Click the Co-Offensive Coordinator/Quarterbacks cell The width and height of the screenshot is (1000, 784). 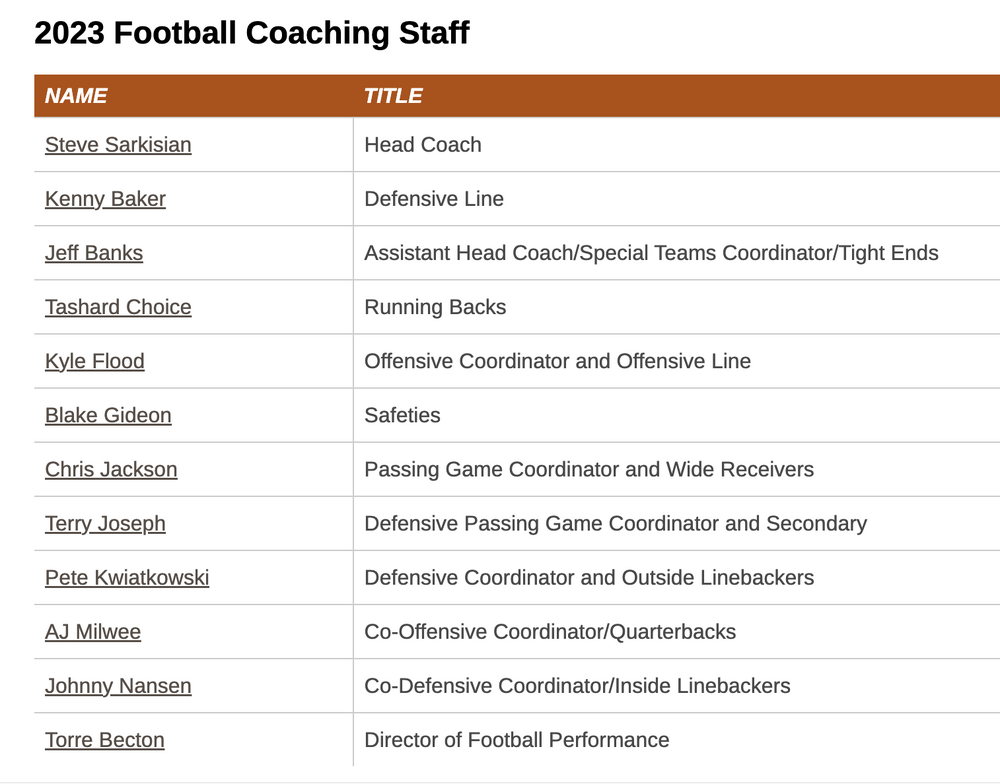tap(550, 632)
